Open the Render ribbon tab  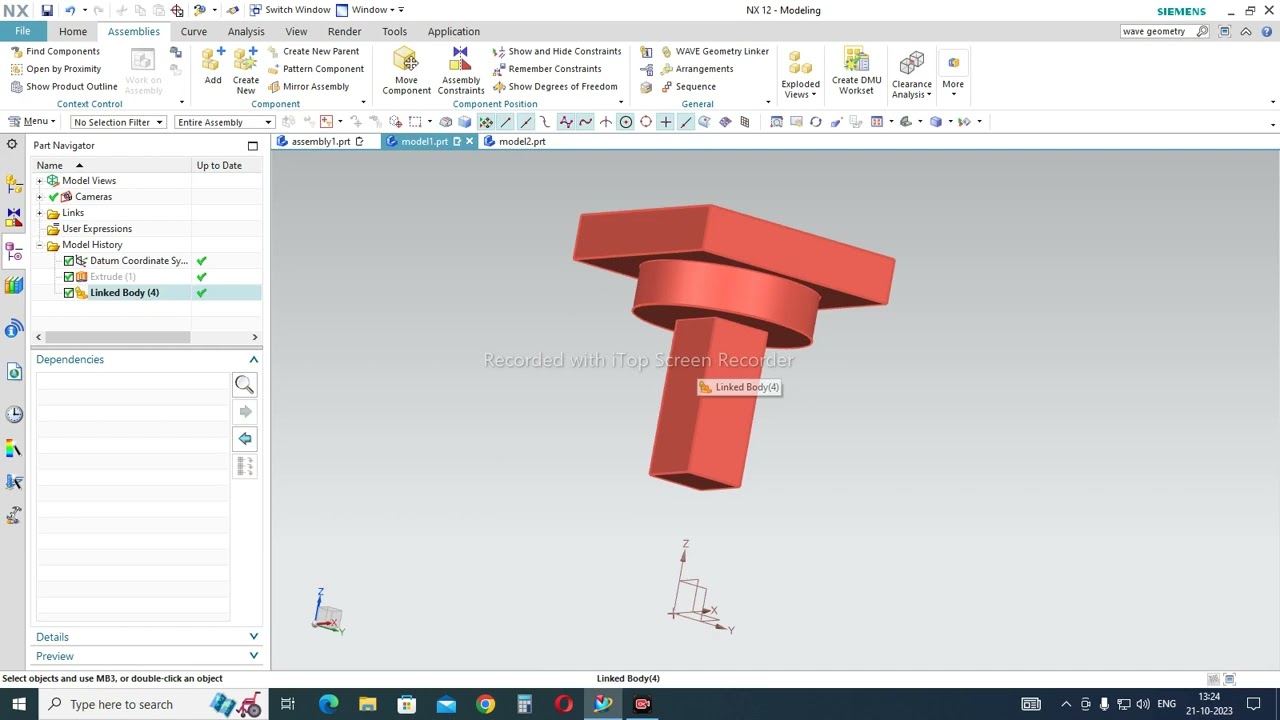point(344,31)
